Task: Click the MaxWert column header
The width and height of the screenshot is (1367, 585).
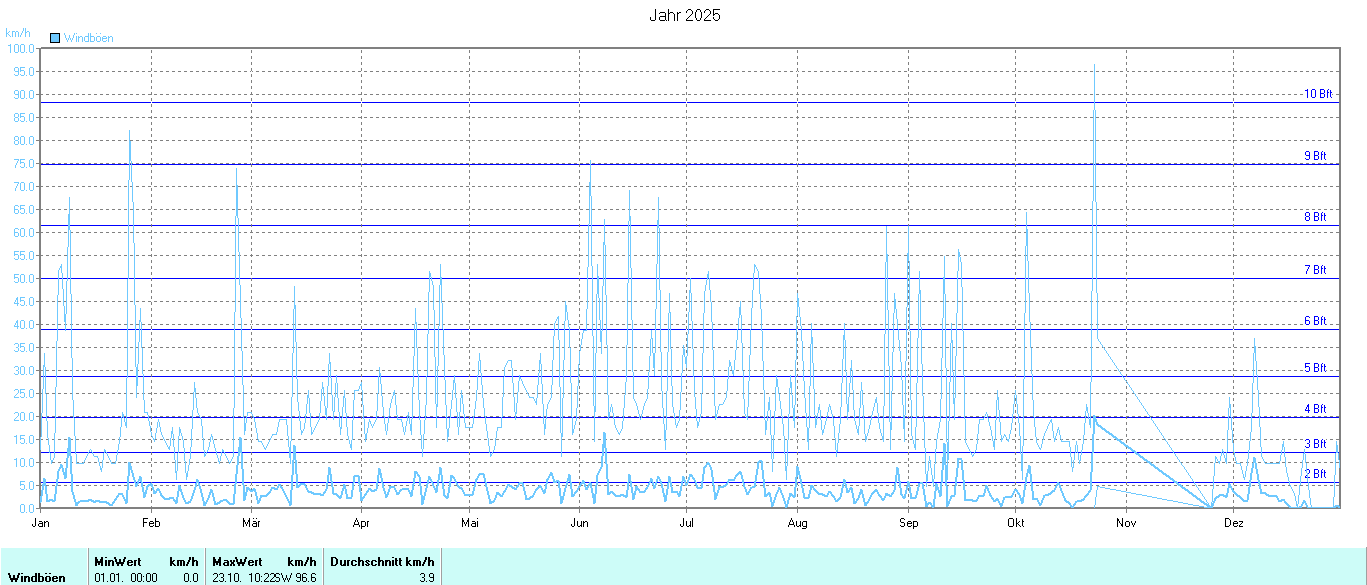Action: tap(234, 562)
